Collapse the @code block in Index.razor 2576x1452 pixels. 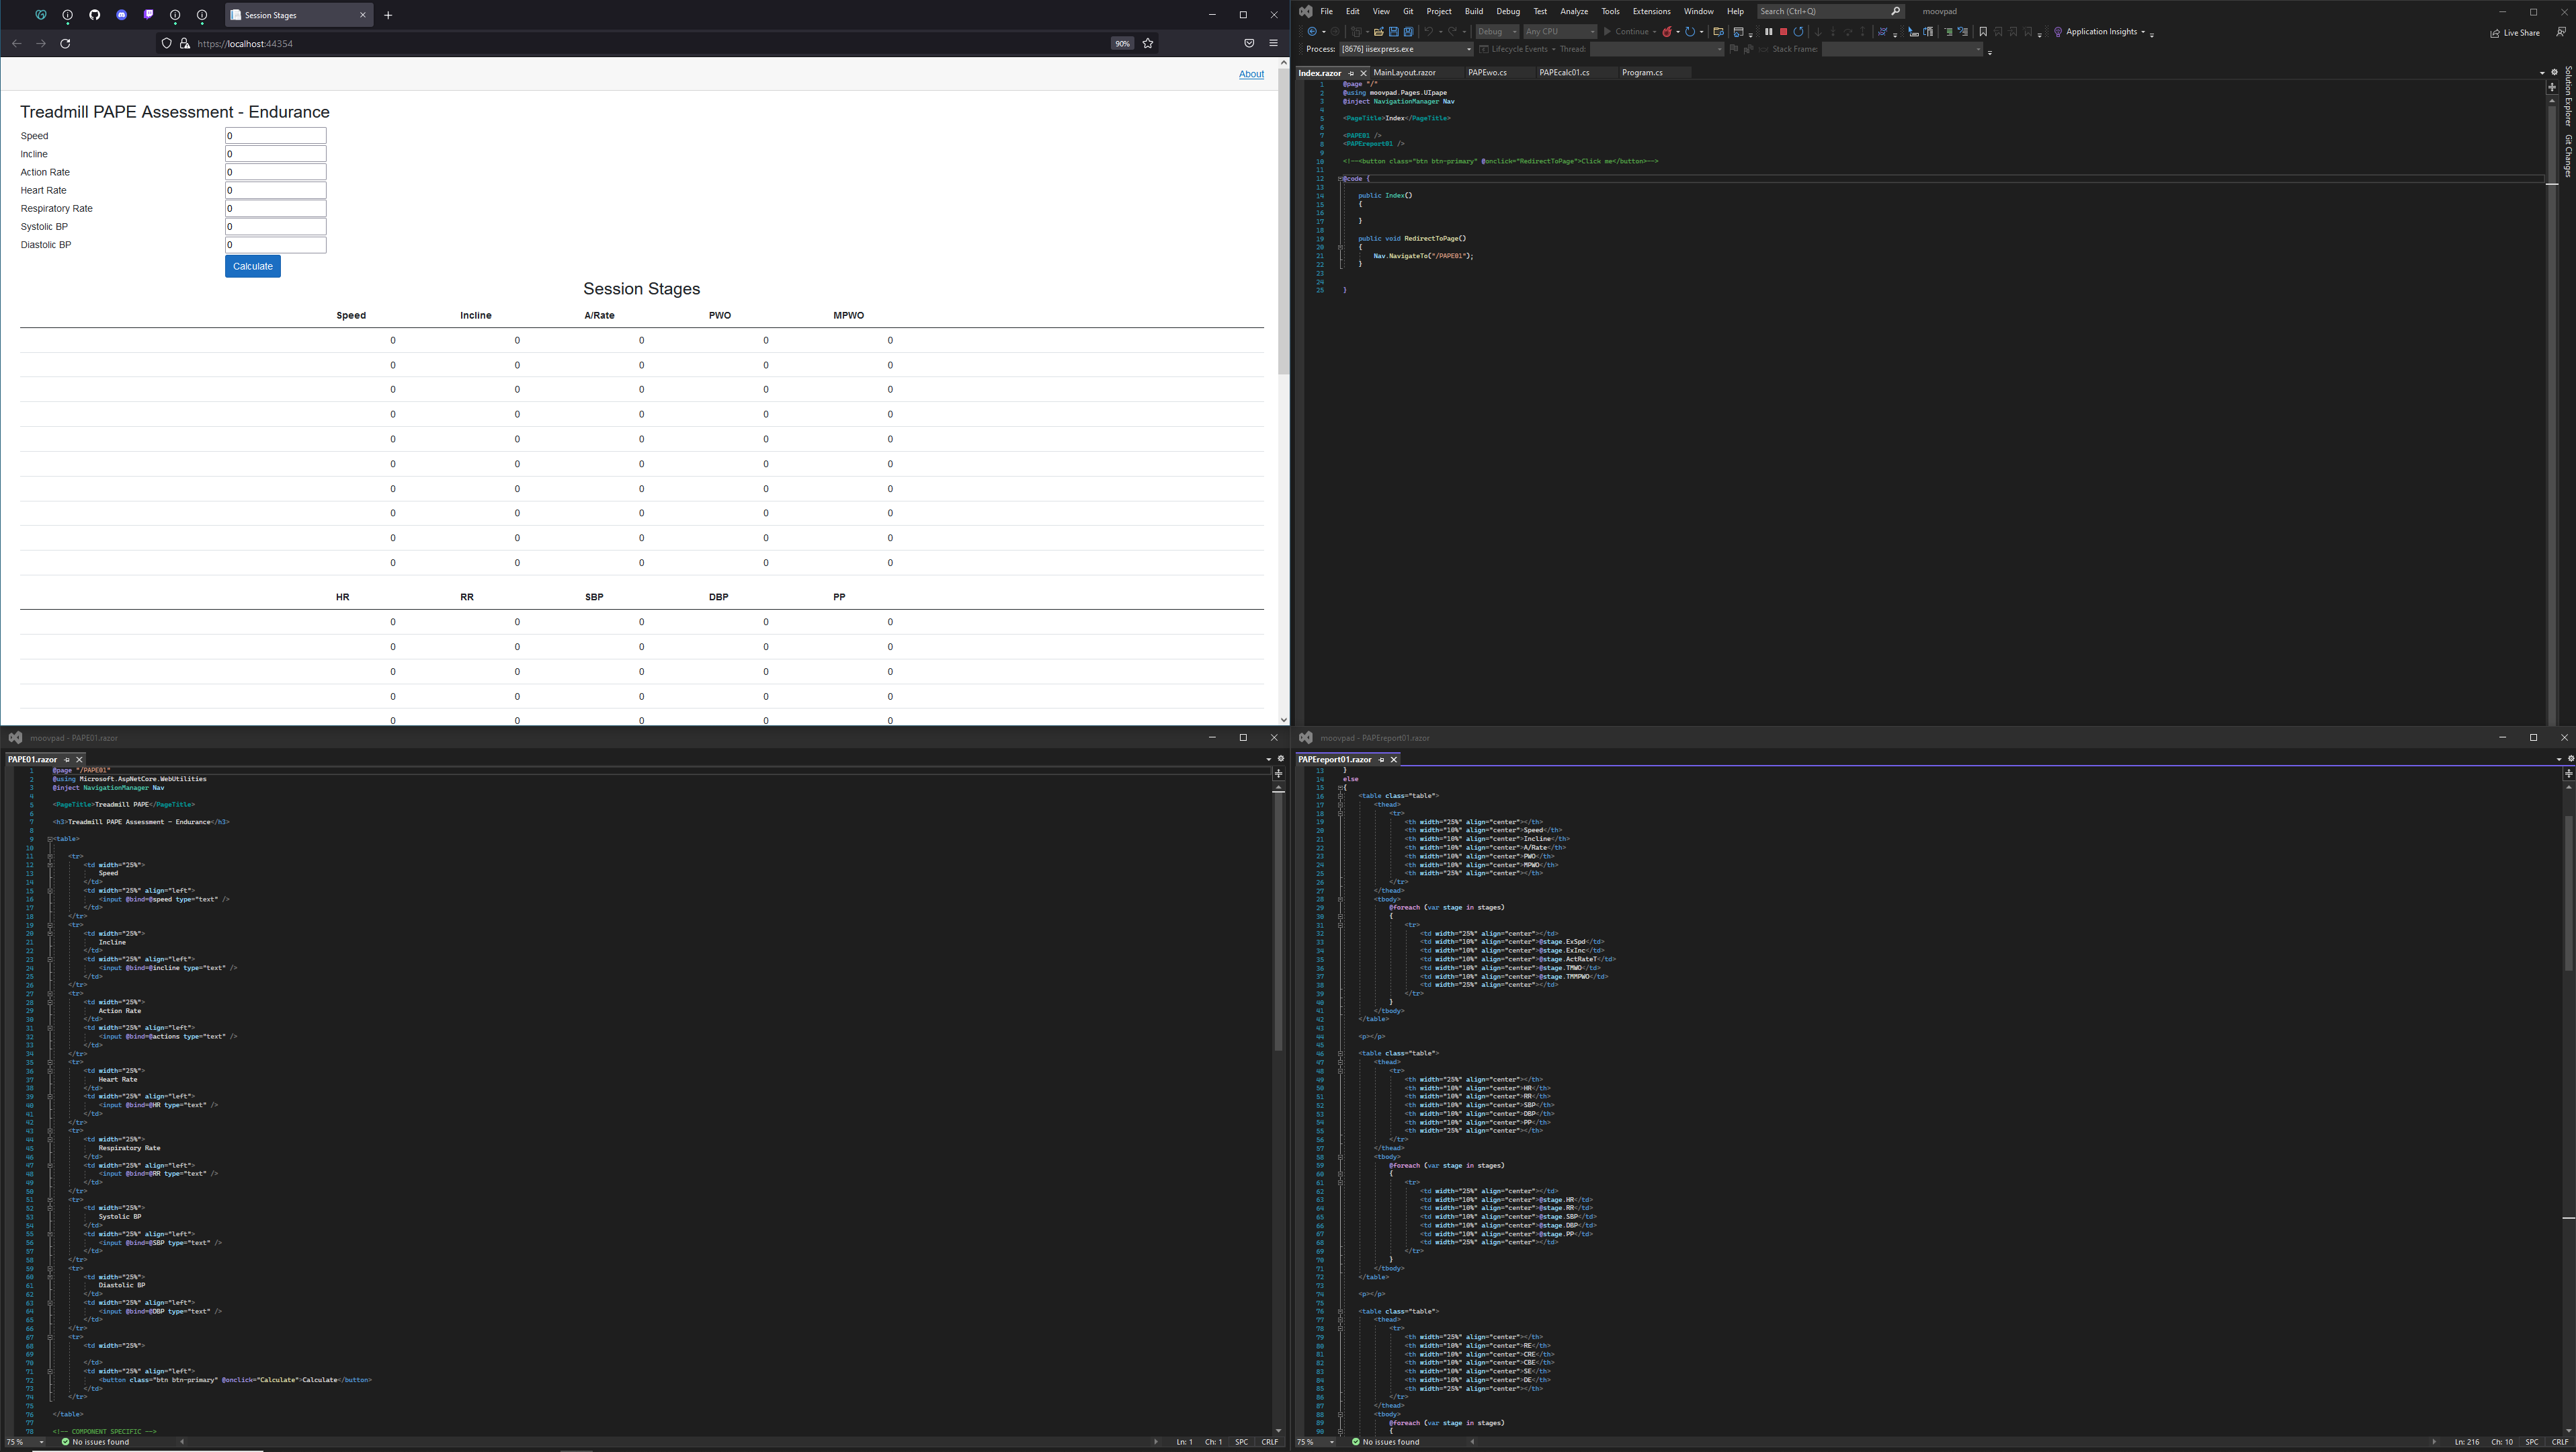pyautogui.click(x=1340, y=179)
